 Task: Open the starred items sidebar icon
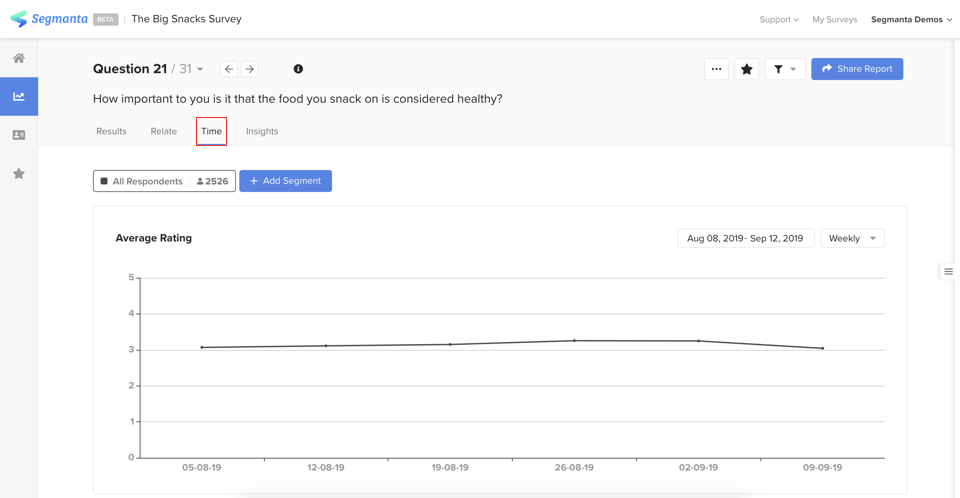(19, 173)
